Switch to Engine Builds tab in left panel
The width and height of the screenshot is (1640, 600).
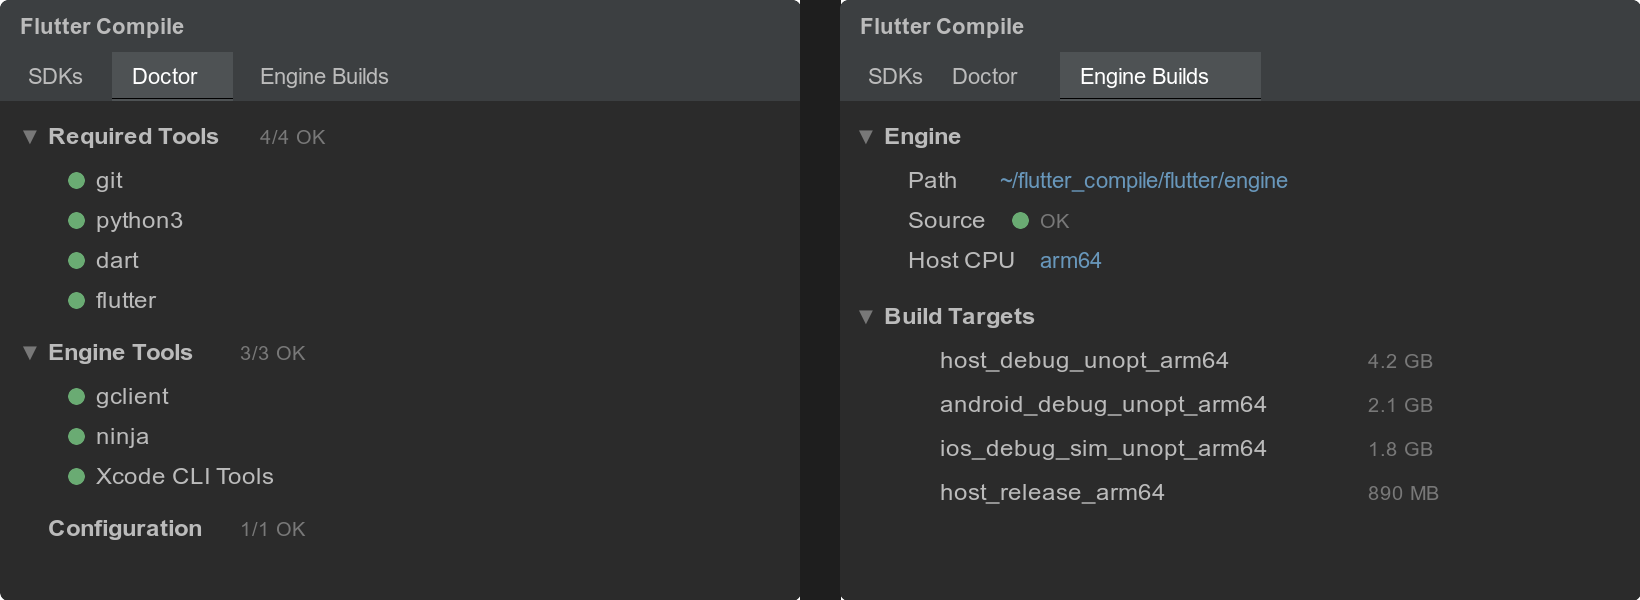(324, 76)
